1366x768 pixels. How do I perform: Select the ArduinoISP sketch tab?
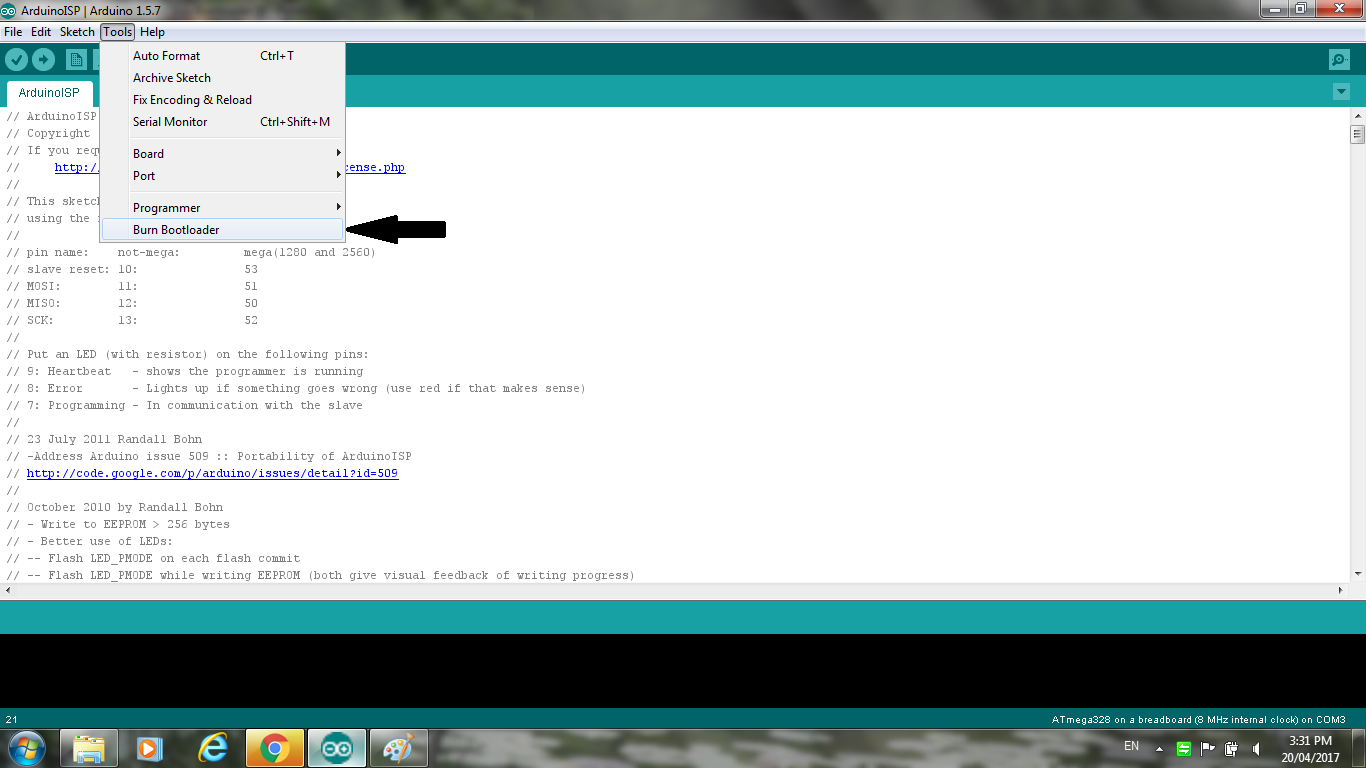49,93
